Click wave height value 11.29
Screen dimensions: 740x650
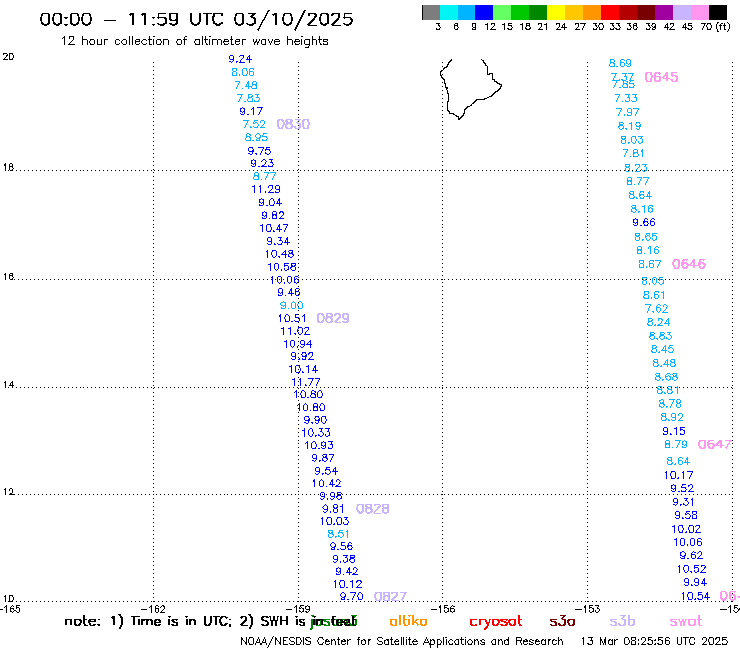(x=266, y=189)
